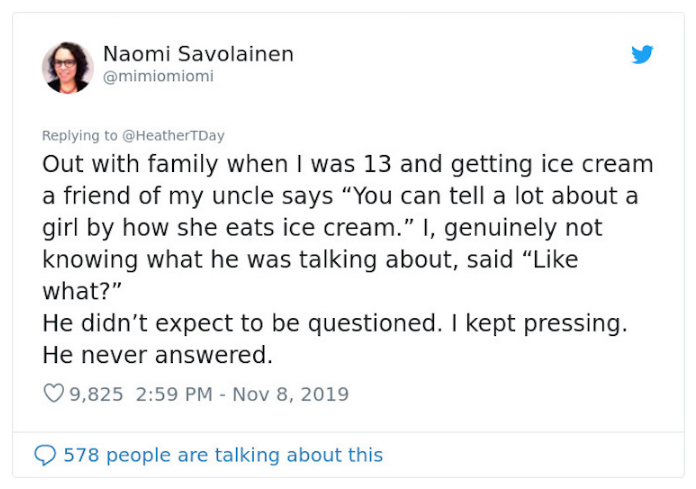
Task: Click the 9,825 likes count
Action: pyautogui.click(x=96, y=394)
